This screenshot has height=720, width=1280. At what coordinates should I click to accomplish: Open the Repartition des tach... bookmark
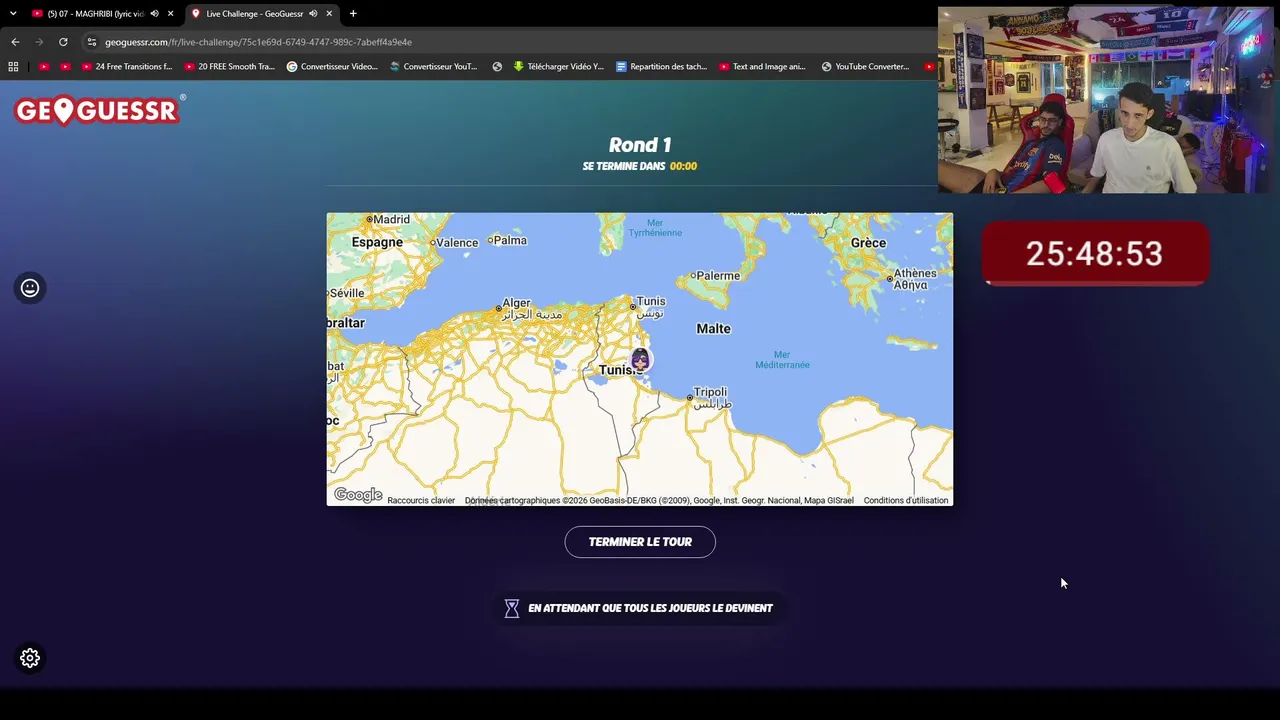661,67
